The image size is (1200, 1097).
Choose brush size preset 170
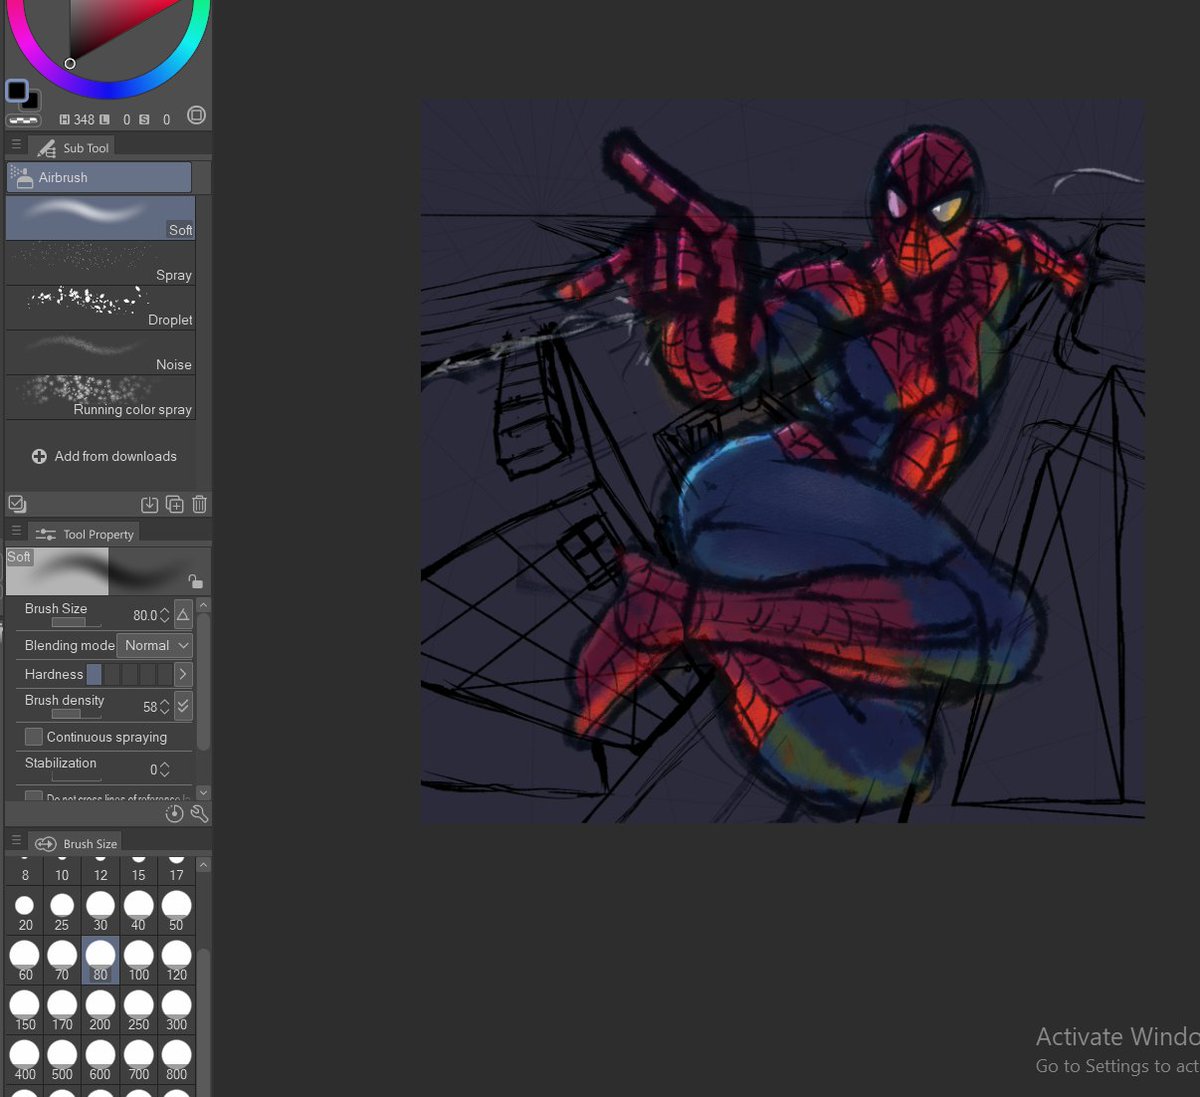62,1011
